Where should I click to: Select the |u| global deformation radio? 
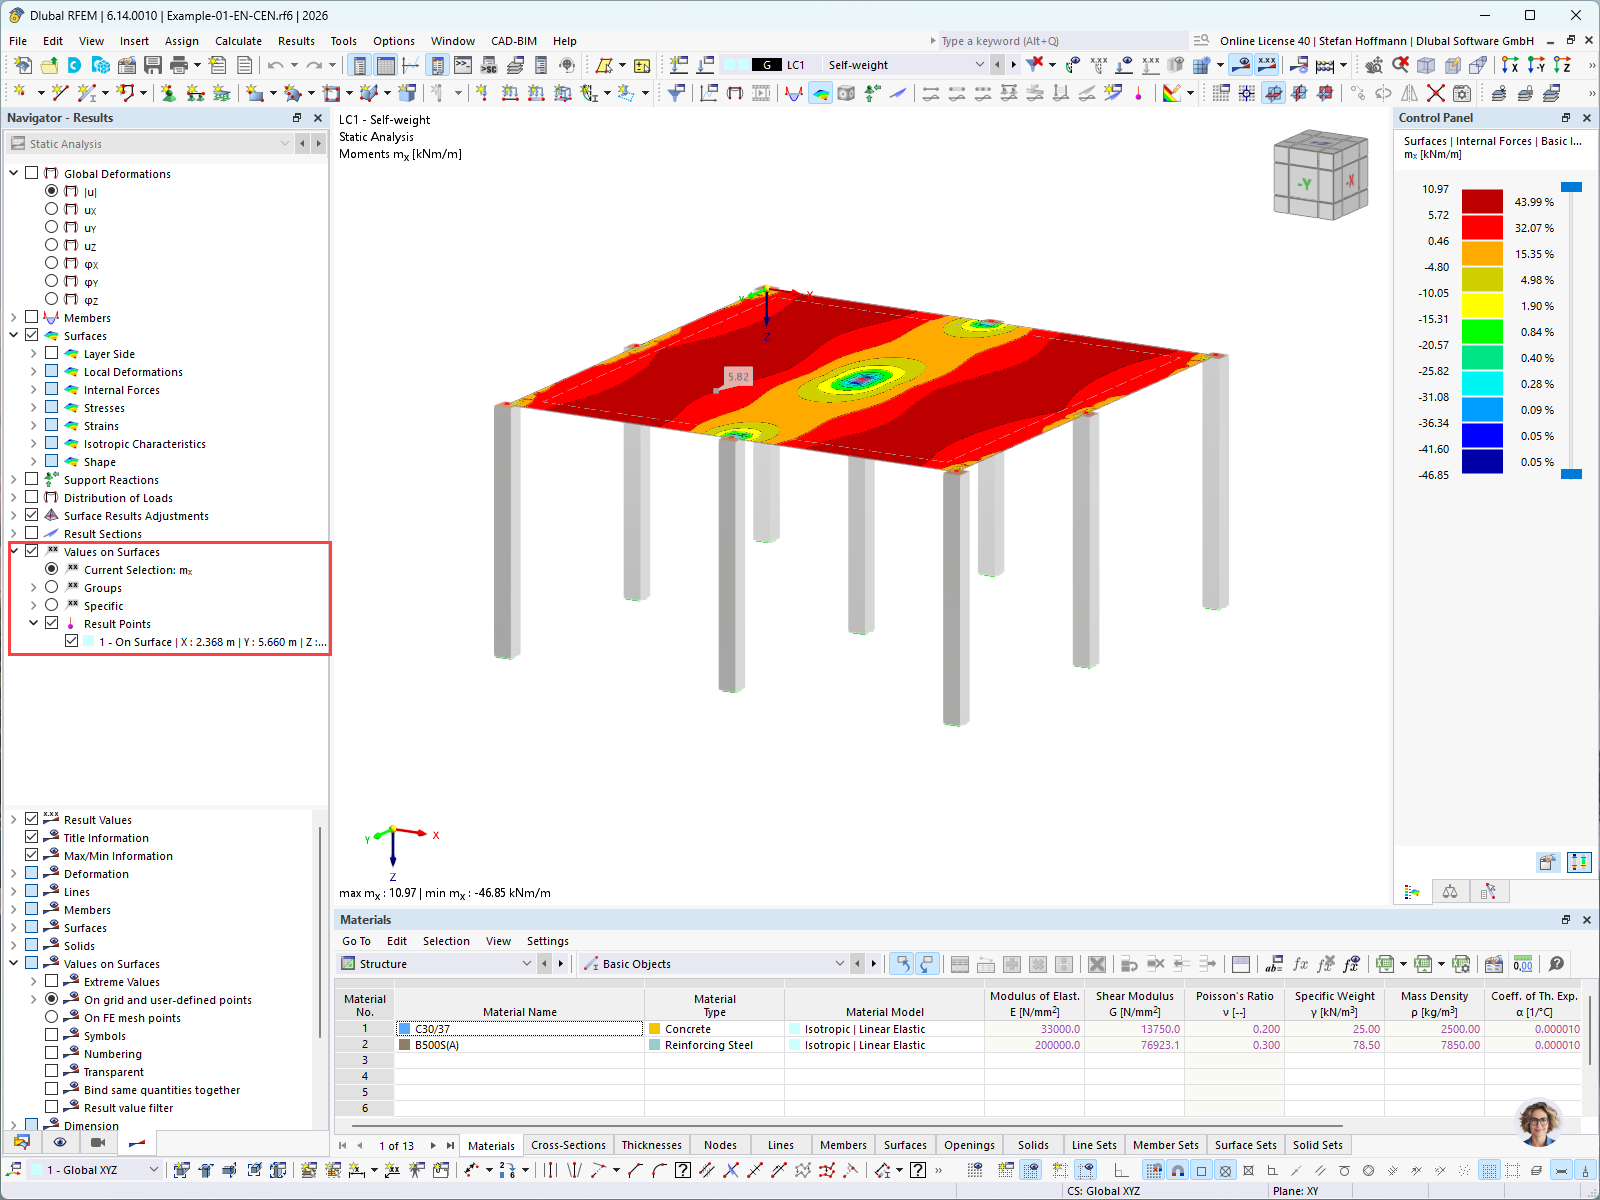[x=52, y=191]
